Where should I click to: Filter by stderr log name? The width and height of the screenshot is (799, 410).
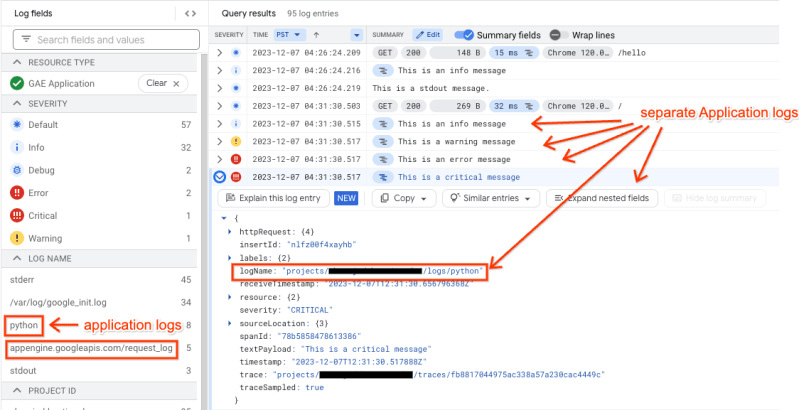[x=22, y=279]
